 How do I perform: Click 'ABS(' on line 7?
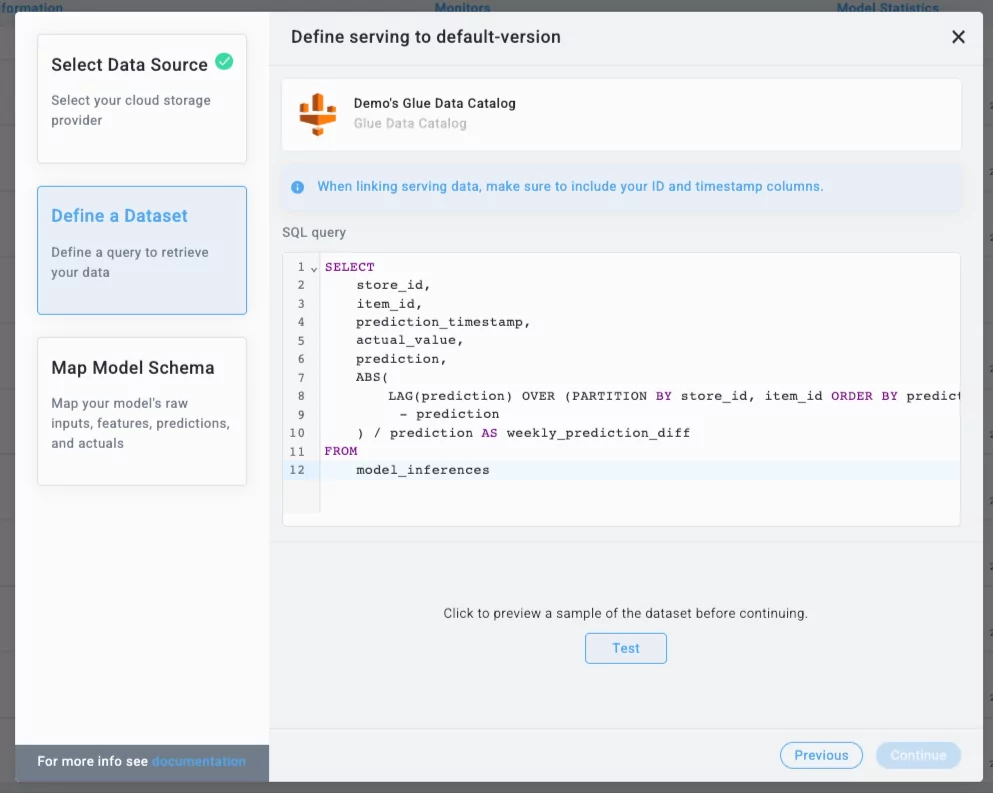[x=372, y=377]
